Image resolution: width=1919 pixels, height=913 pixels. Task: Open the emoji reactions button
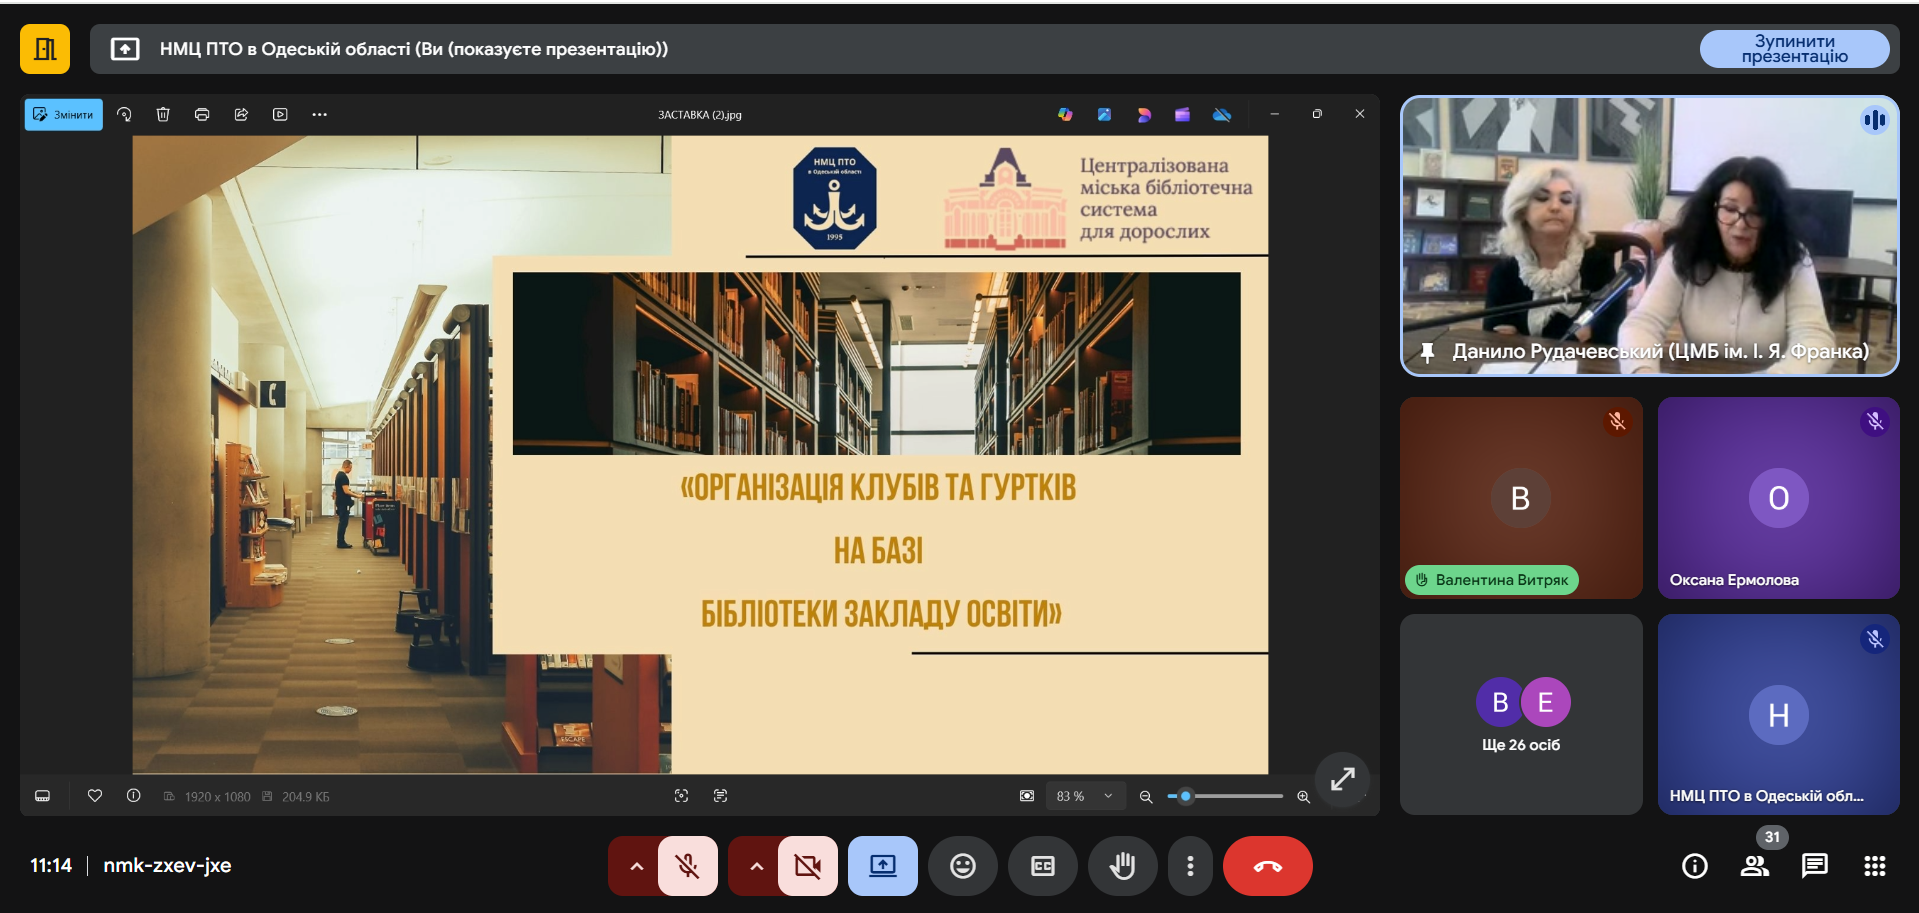click(962, 866)
